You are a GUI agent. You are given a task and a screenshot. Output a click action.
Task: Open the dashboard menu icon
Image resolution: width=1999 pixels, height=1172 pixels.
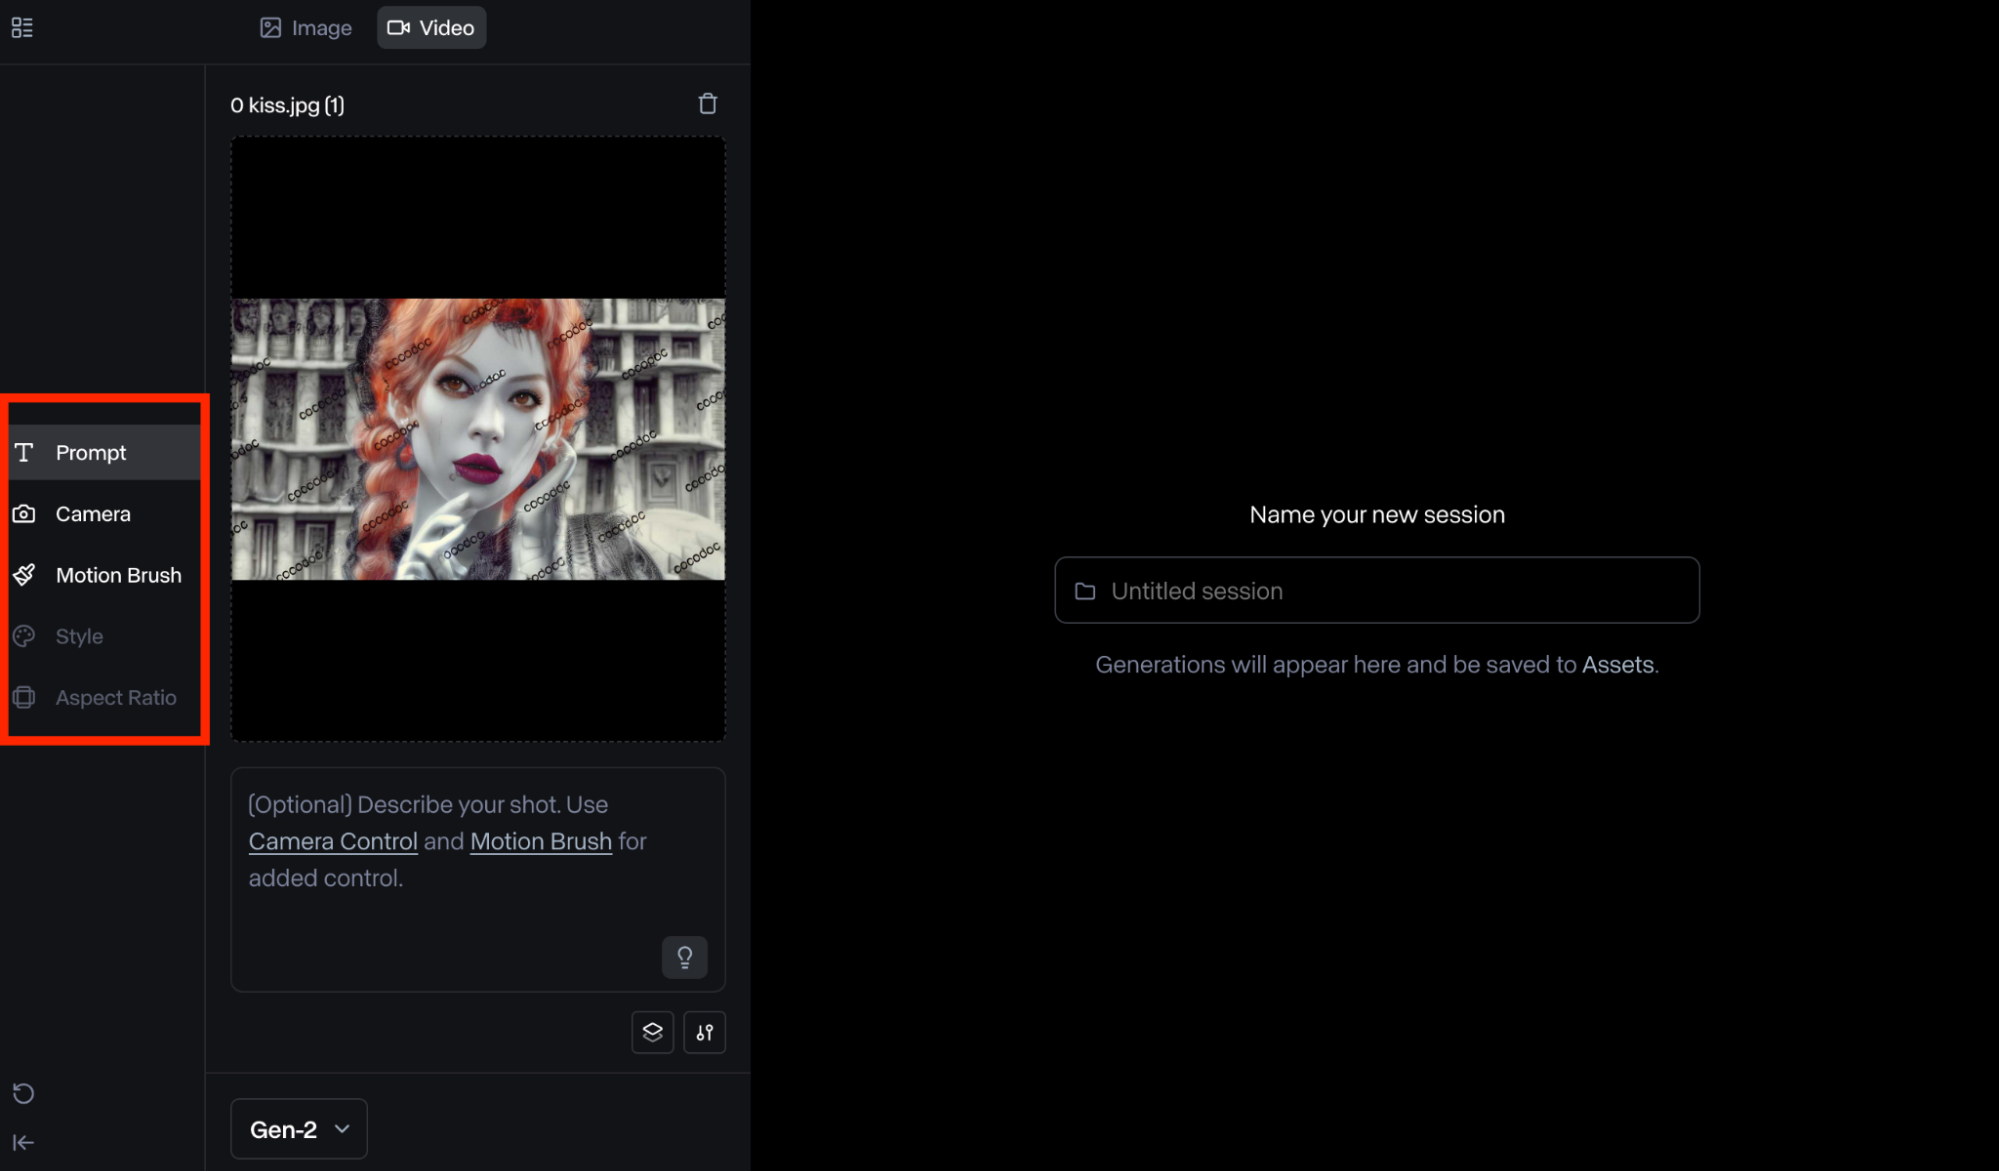point(22,27)
